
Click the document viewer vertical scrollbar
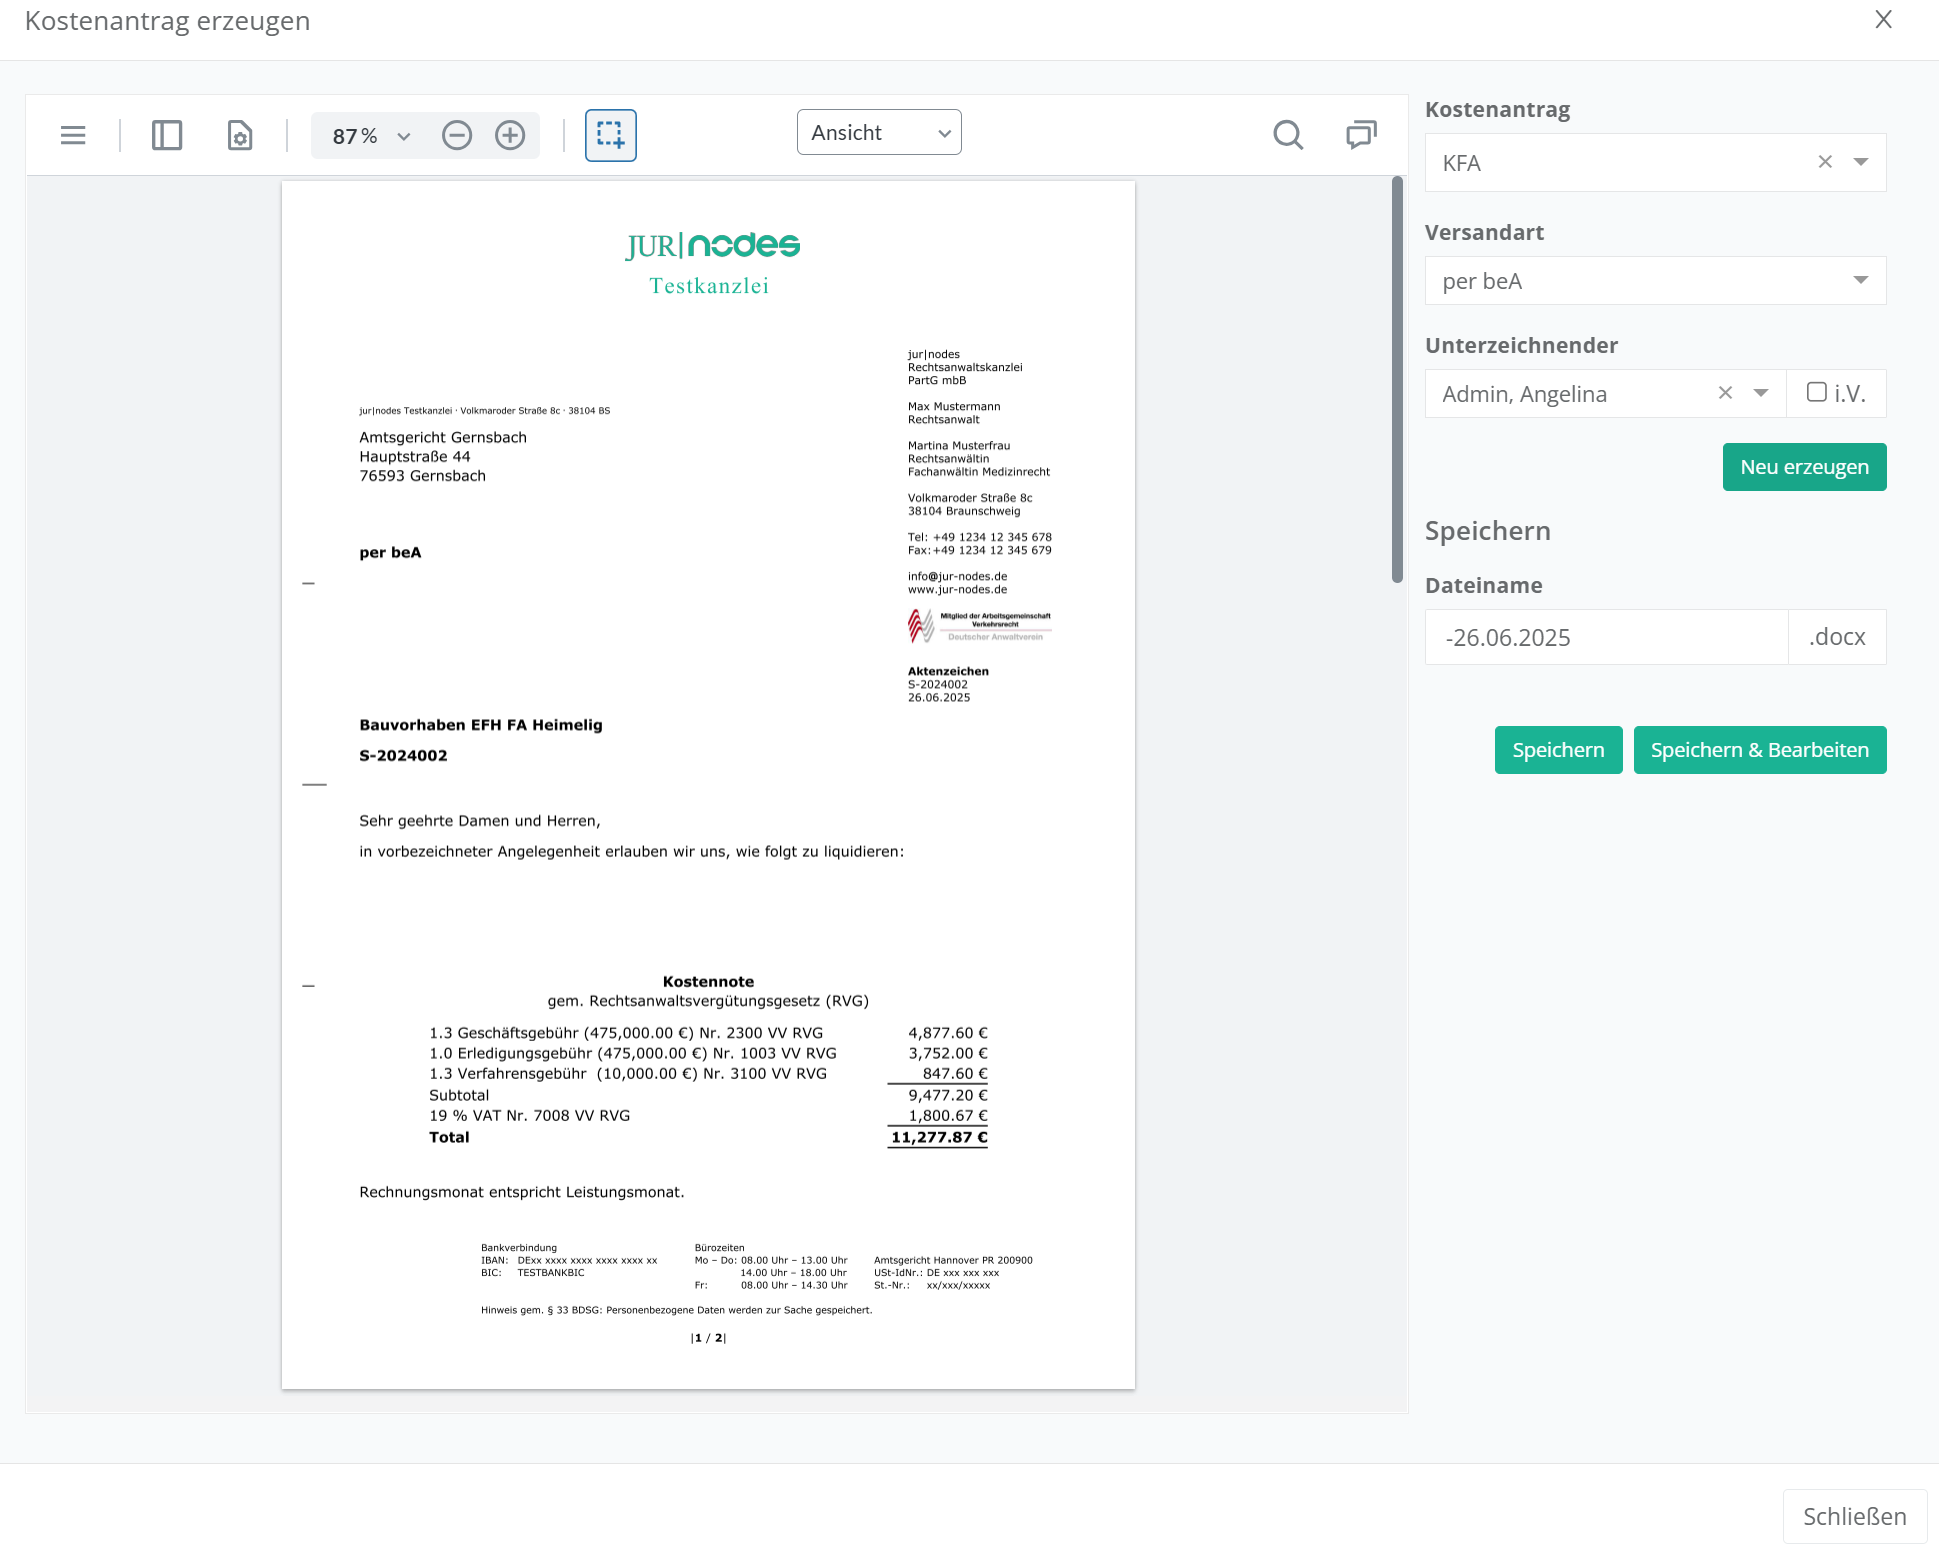pos(1397,380)
